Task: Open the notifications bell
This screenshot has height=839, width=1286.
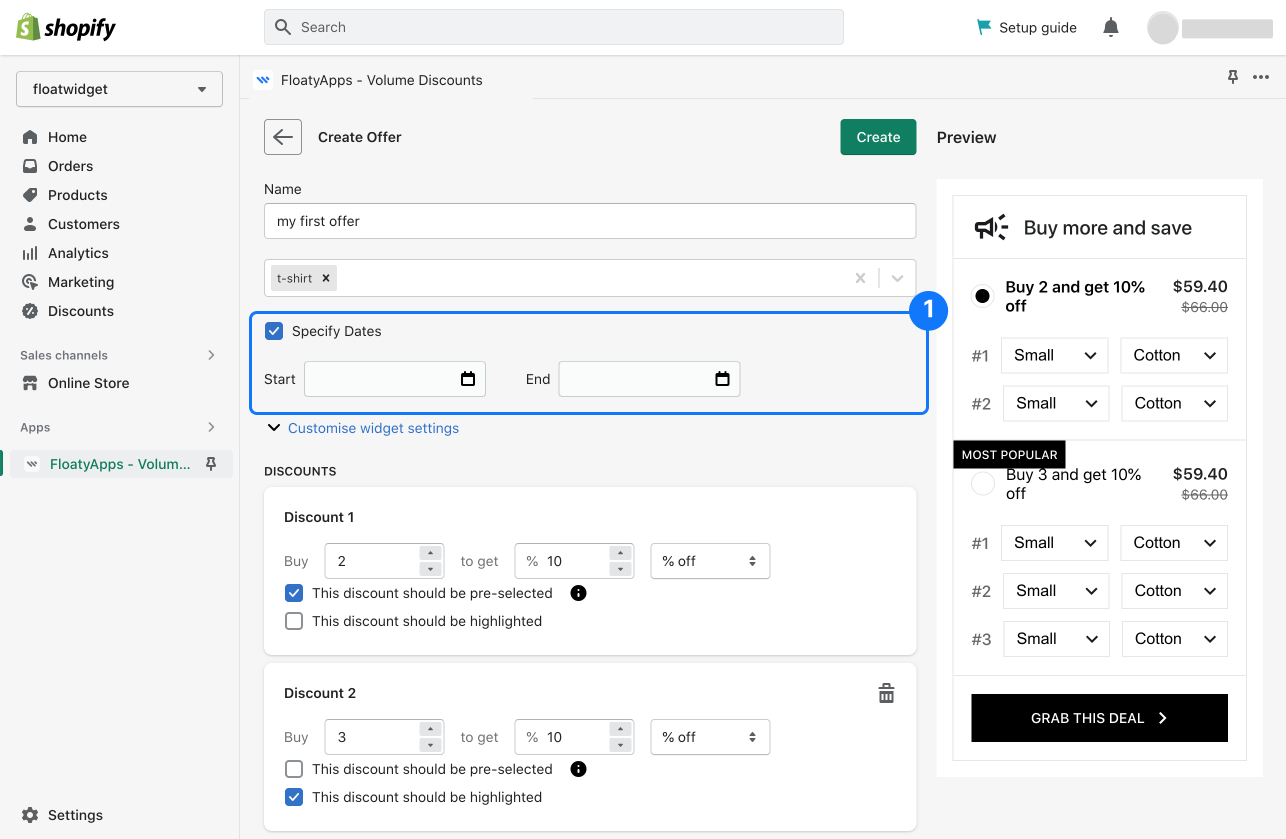Action: pyautogui.click(x=1111, y=28)
